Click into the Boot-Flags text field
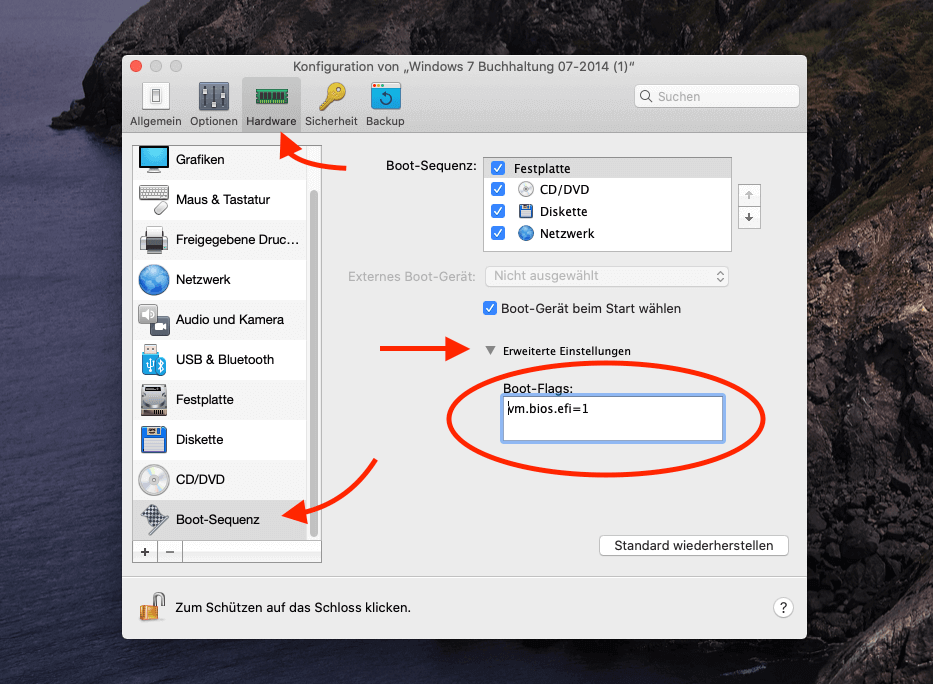The height and width of the screenshot is (684, 933). [613, 418]
